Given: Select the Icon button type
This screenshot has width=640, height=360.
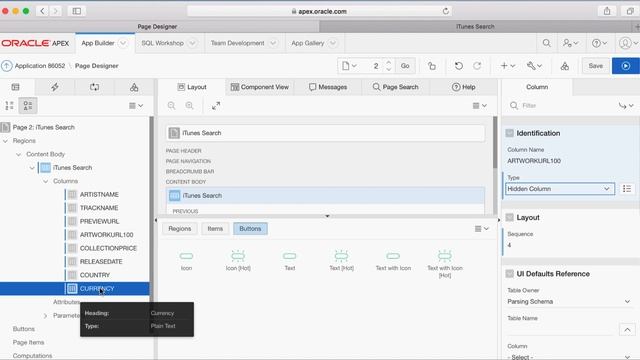Looking at the screenshot, I should click(x=186, y=261).
